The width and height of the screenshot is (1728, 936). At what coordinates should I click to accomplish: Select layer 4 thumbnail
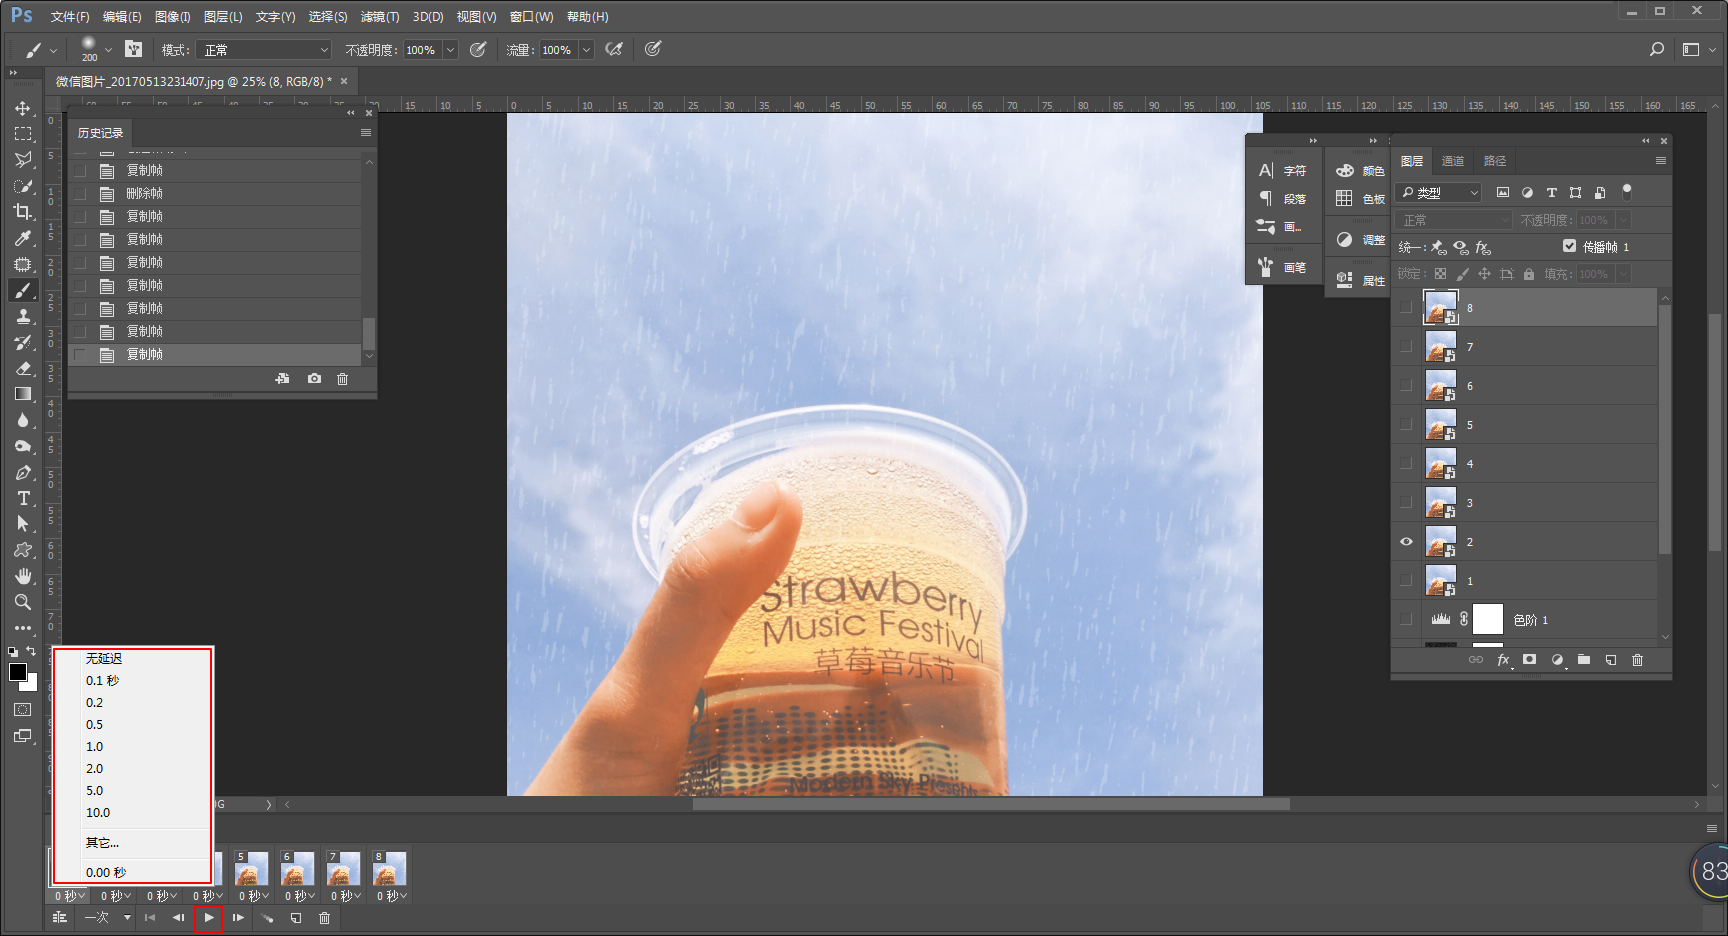point(1441,464)
